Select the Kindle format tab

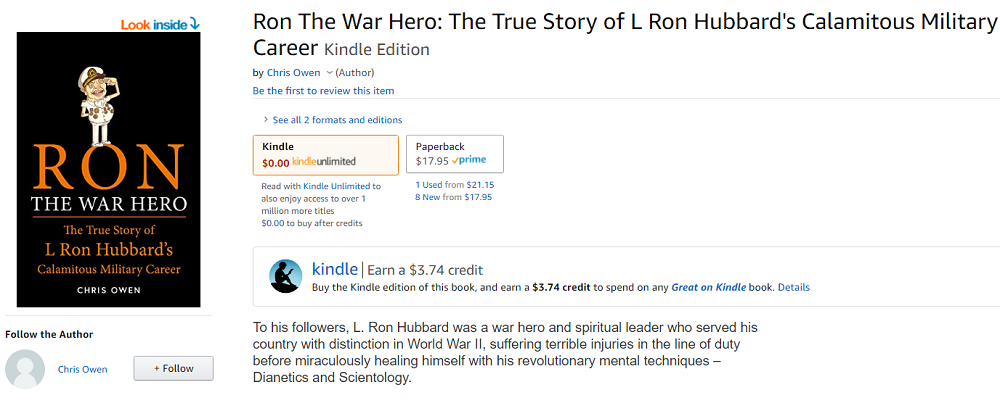point(326,154)
